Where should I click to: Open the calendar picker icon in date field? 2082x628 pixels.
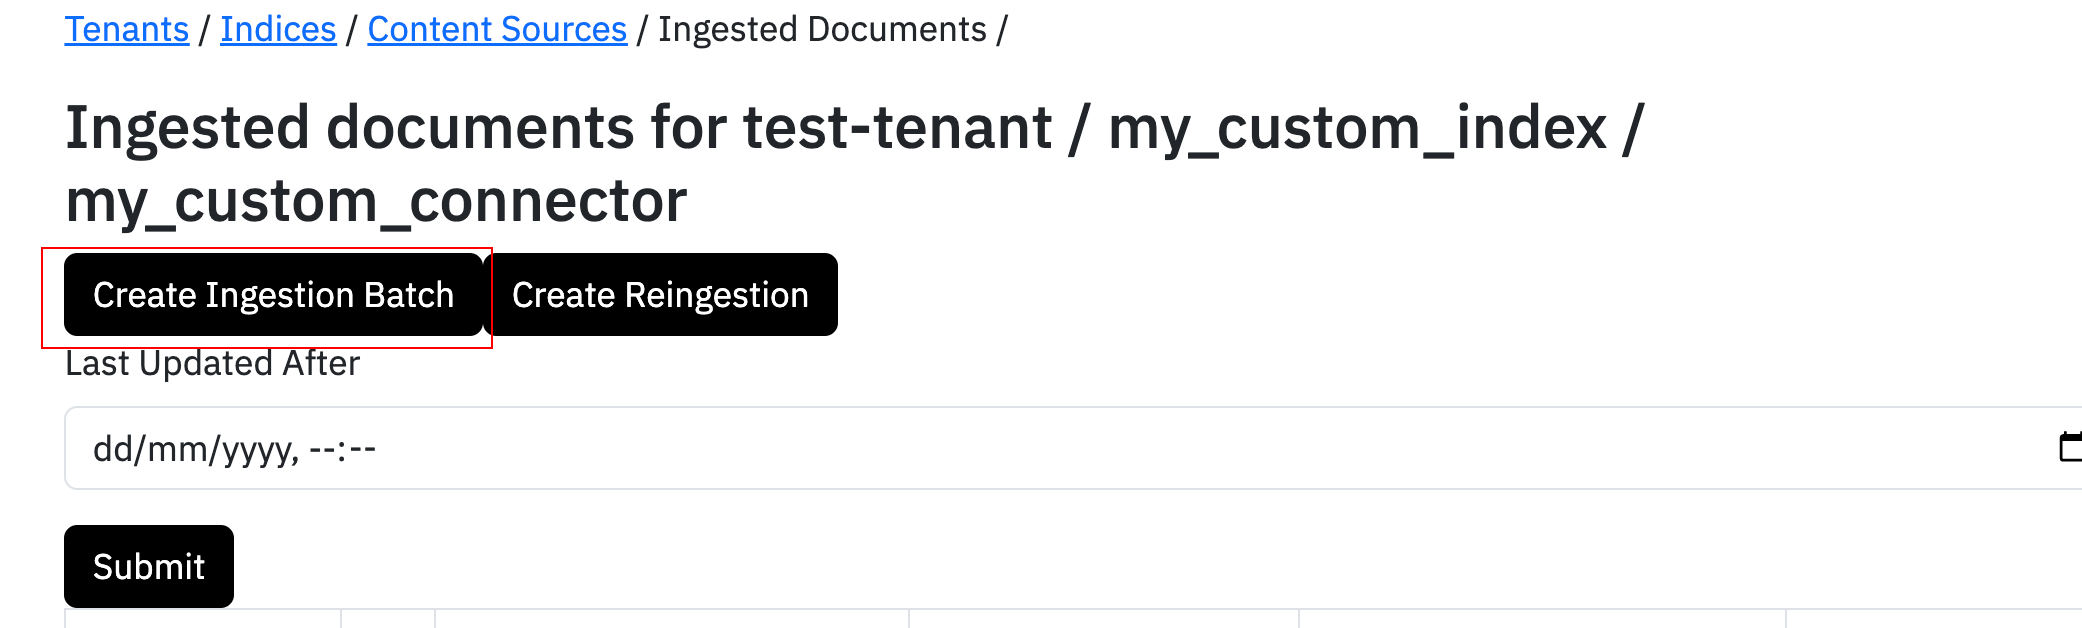(x=2070, y=447)
